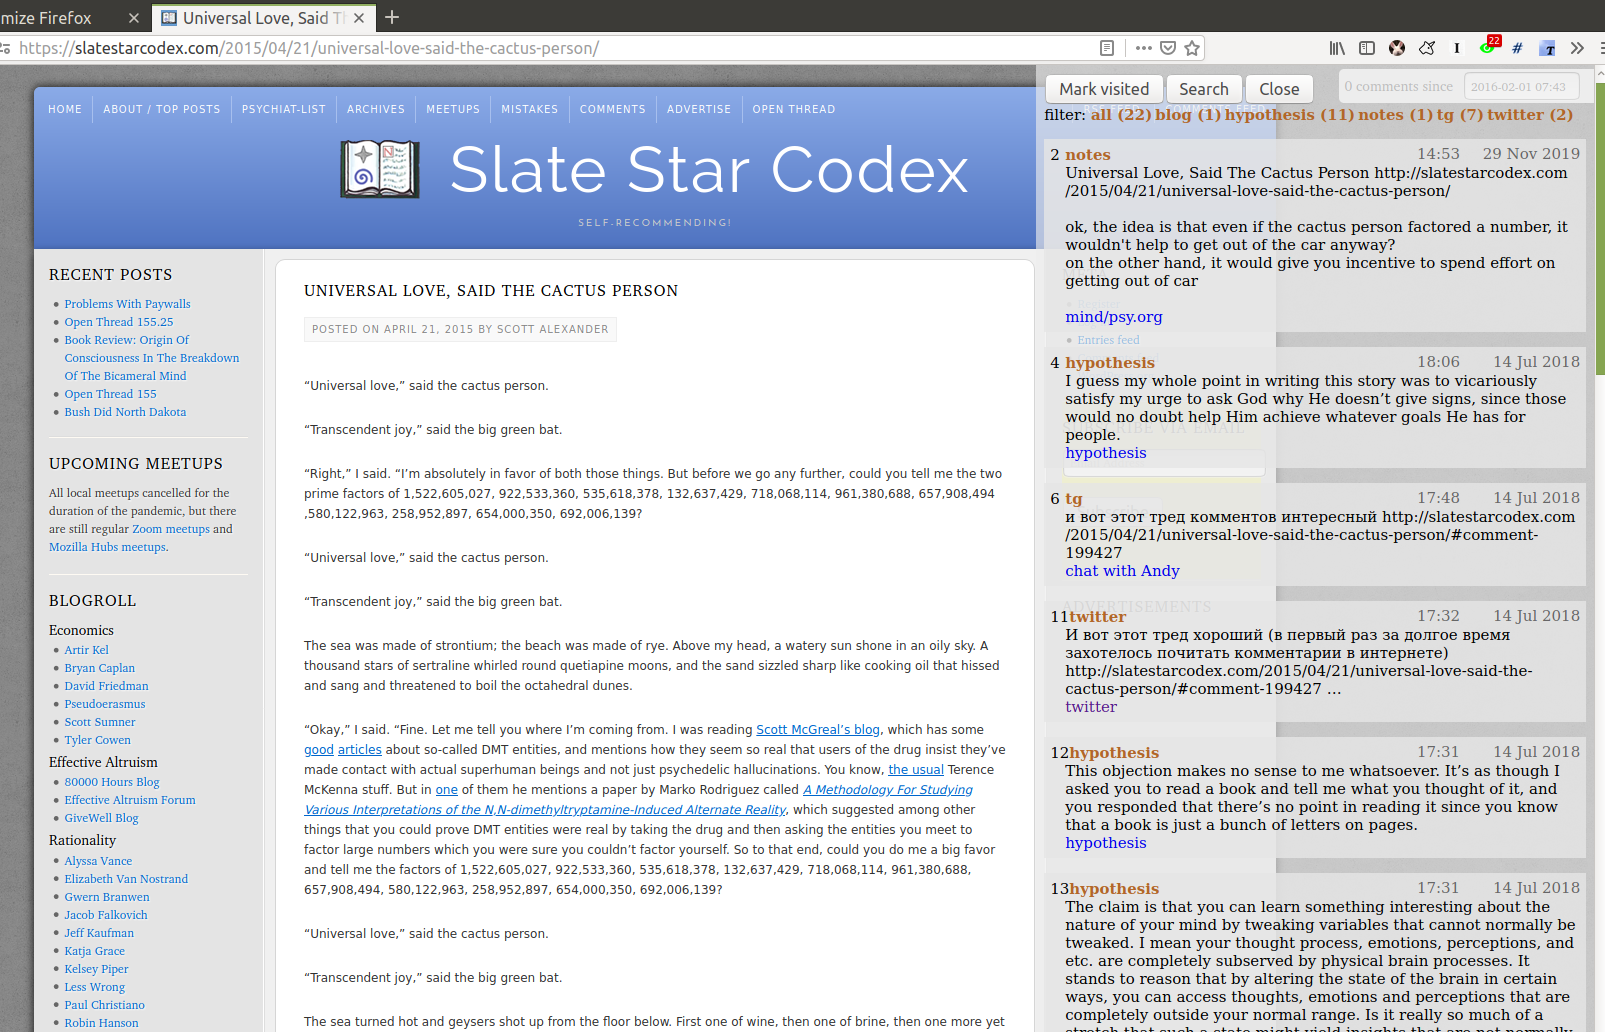This screenshot has width=1605, height=1032.
Task: Expand toolbar overflow chevron
Action: [1577, 48]
